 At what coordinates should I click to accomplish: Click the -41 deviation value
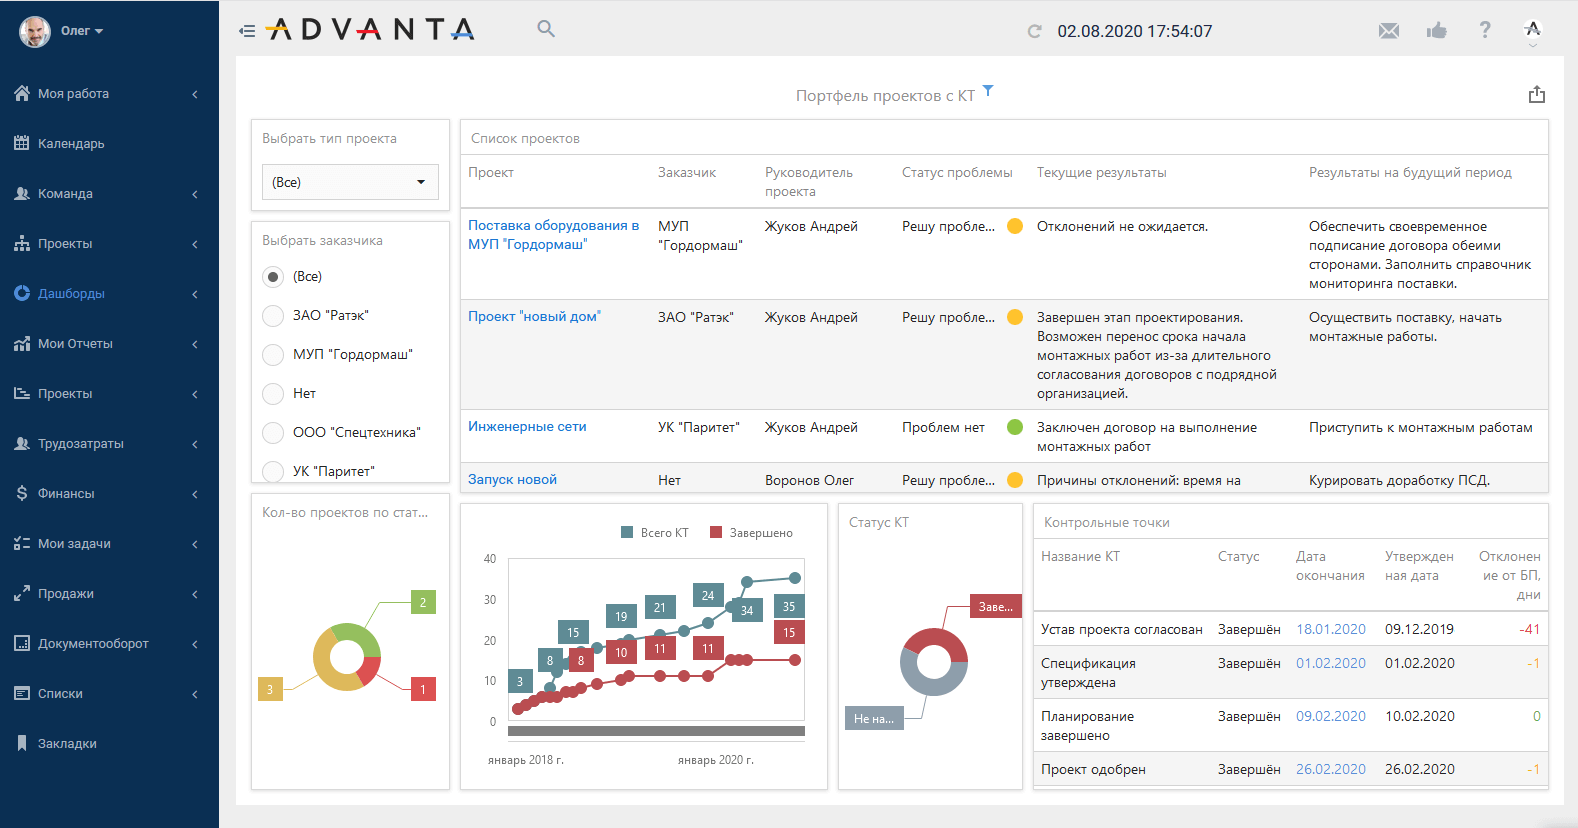1529,629
